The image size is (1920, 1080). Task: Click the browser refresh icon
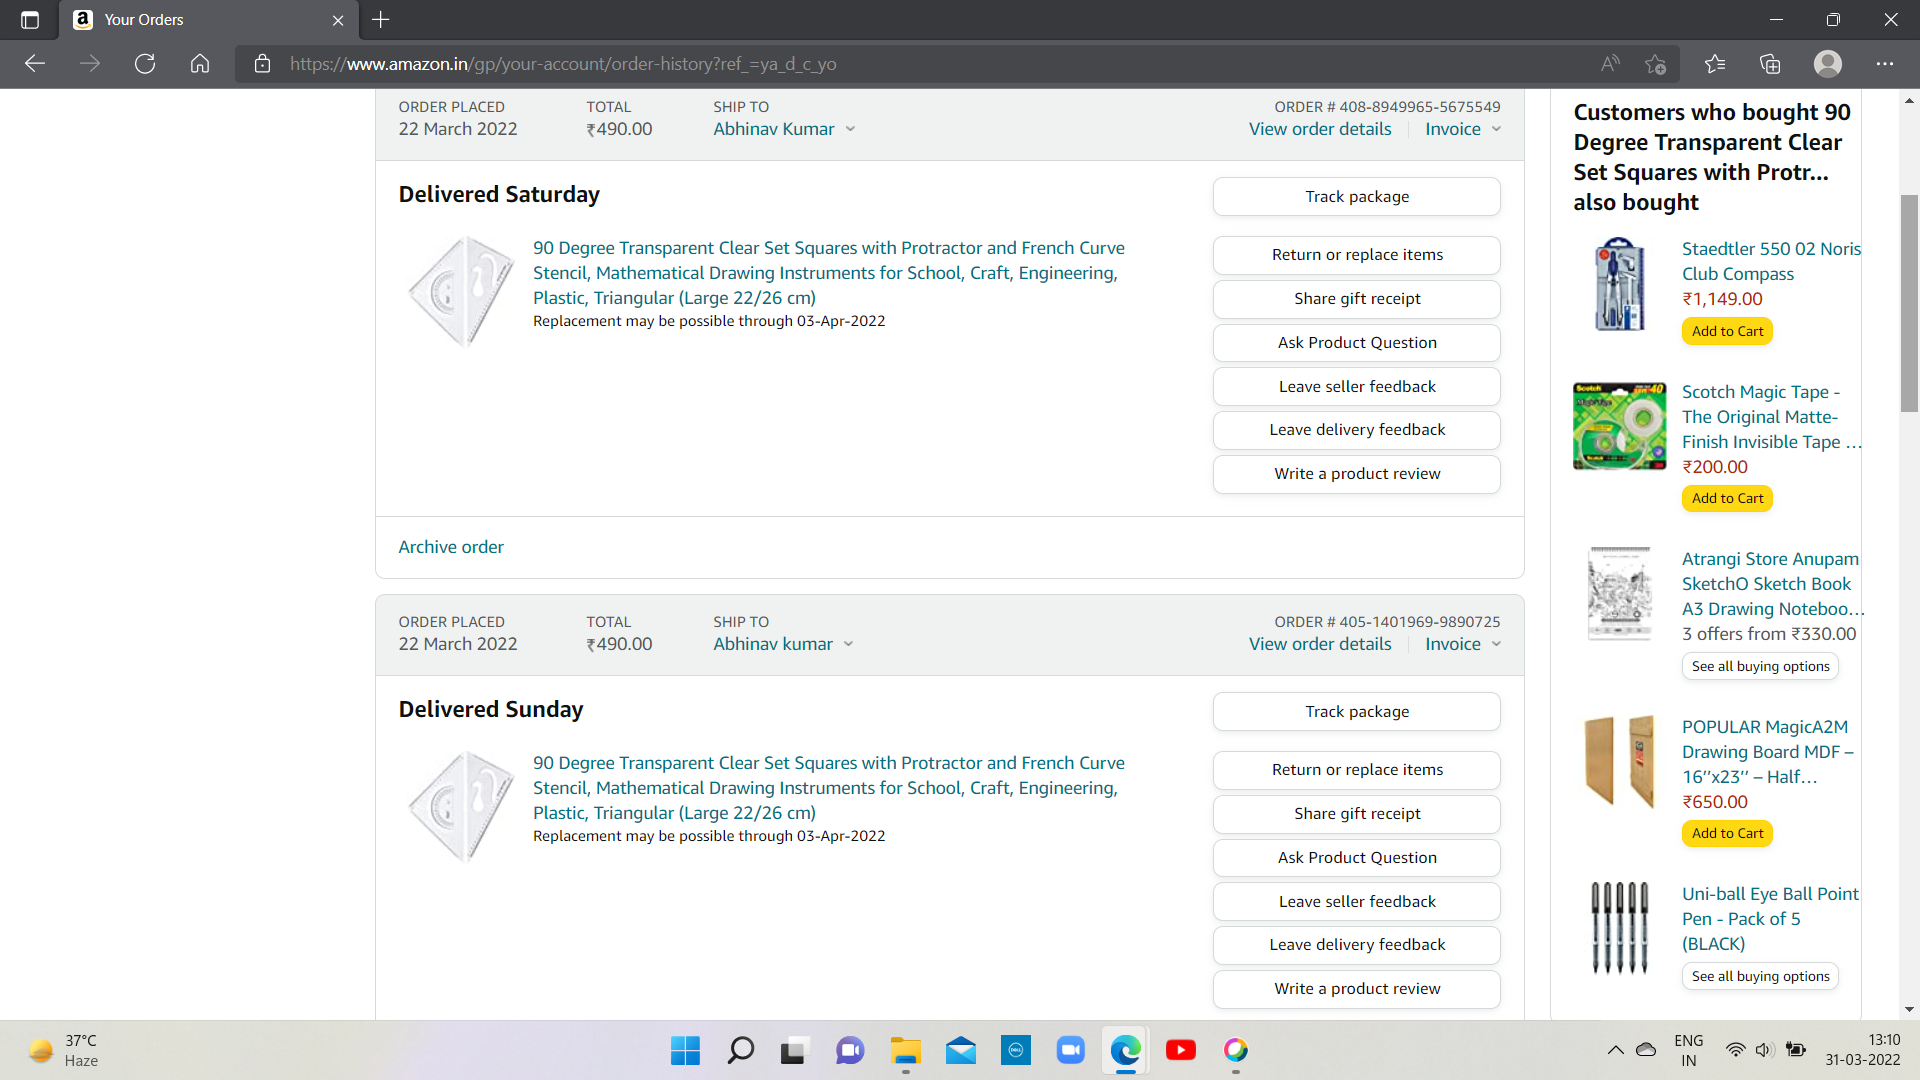point(145,64)
